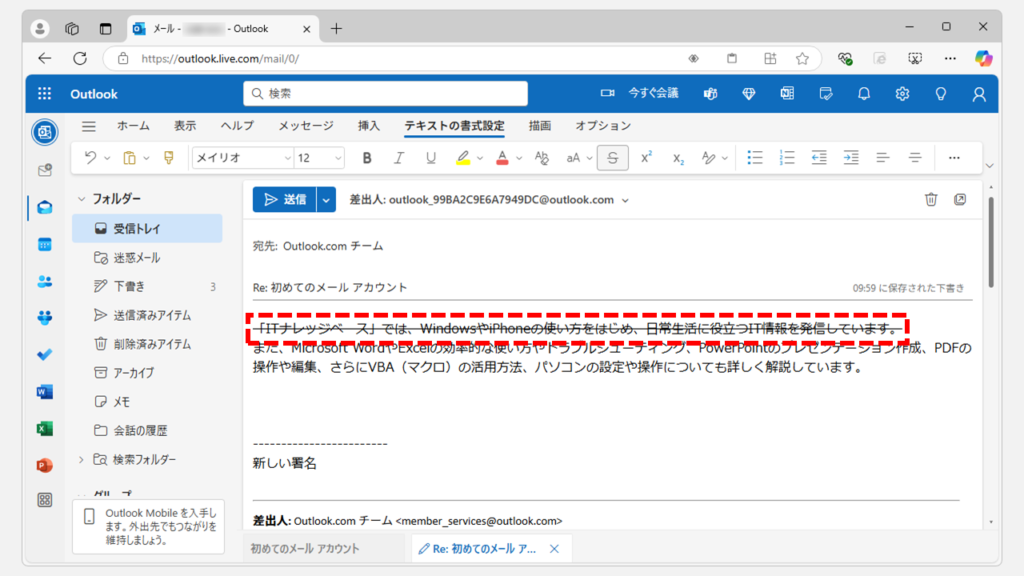This screenshot has height=576, width=1024.
Task: Open Excel in the left rail
Action: 44,428
